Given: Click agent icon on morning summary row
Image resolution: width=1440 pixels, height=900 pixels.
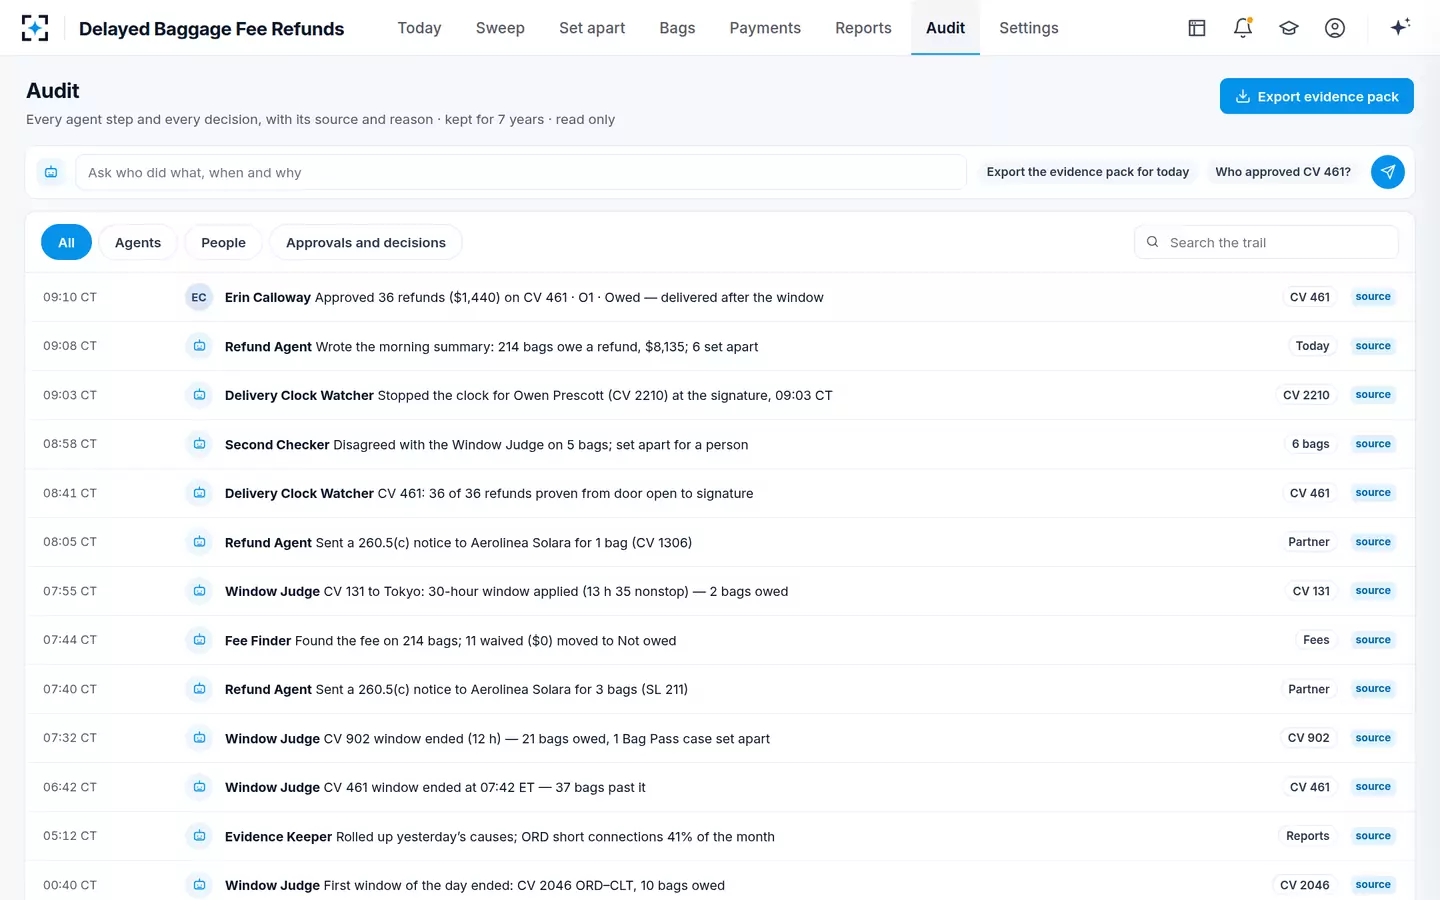Looking at the screenshot, I should 199,346.
